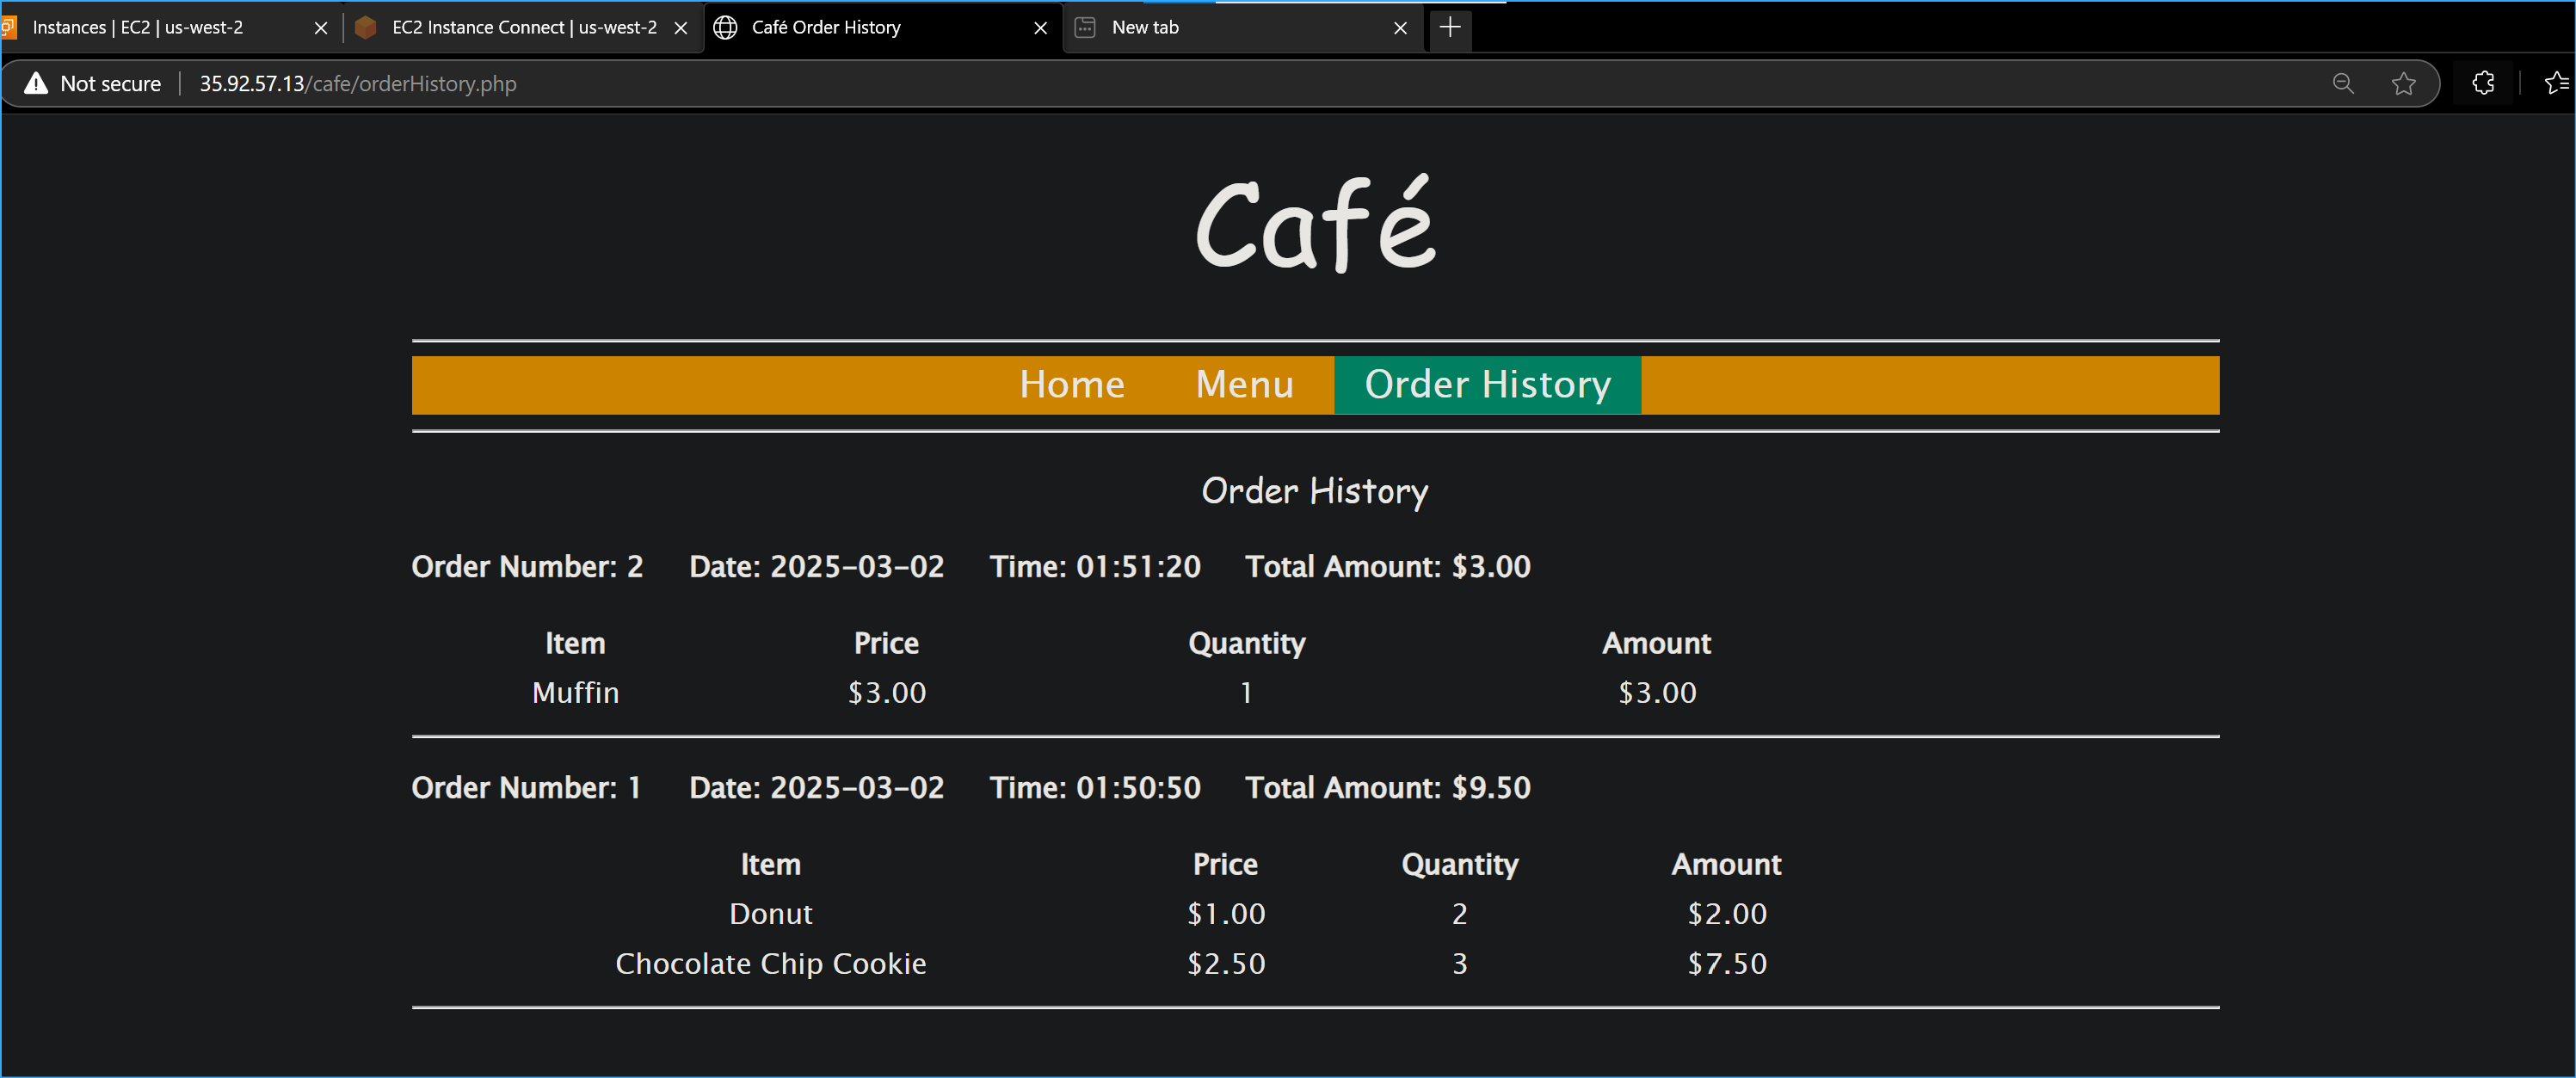Close the EC2 Instance Connect tab
2576x1078 pixels.
[x=681, y=28]
